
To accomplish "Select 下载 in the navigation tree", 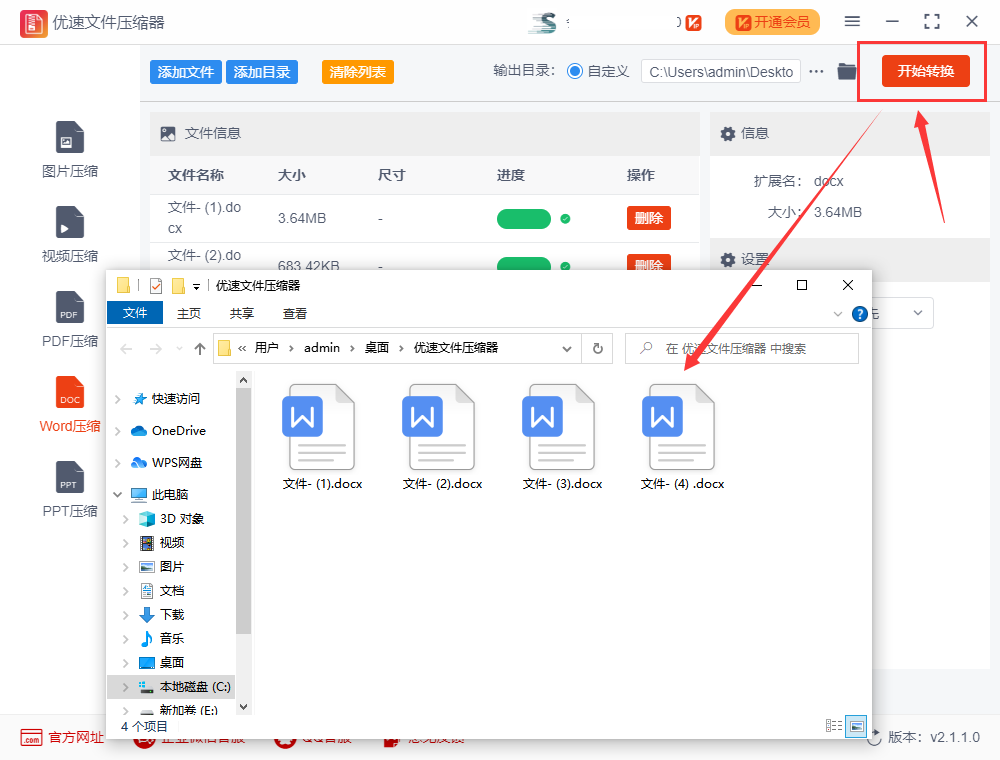I will (x=172, y=615).
